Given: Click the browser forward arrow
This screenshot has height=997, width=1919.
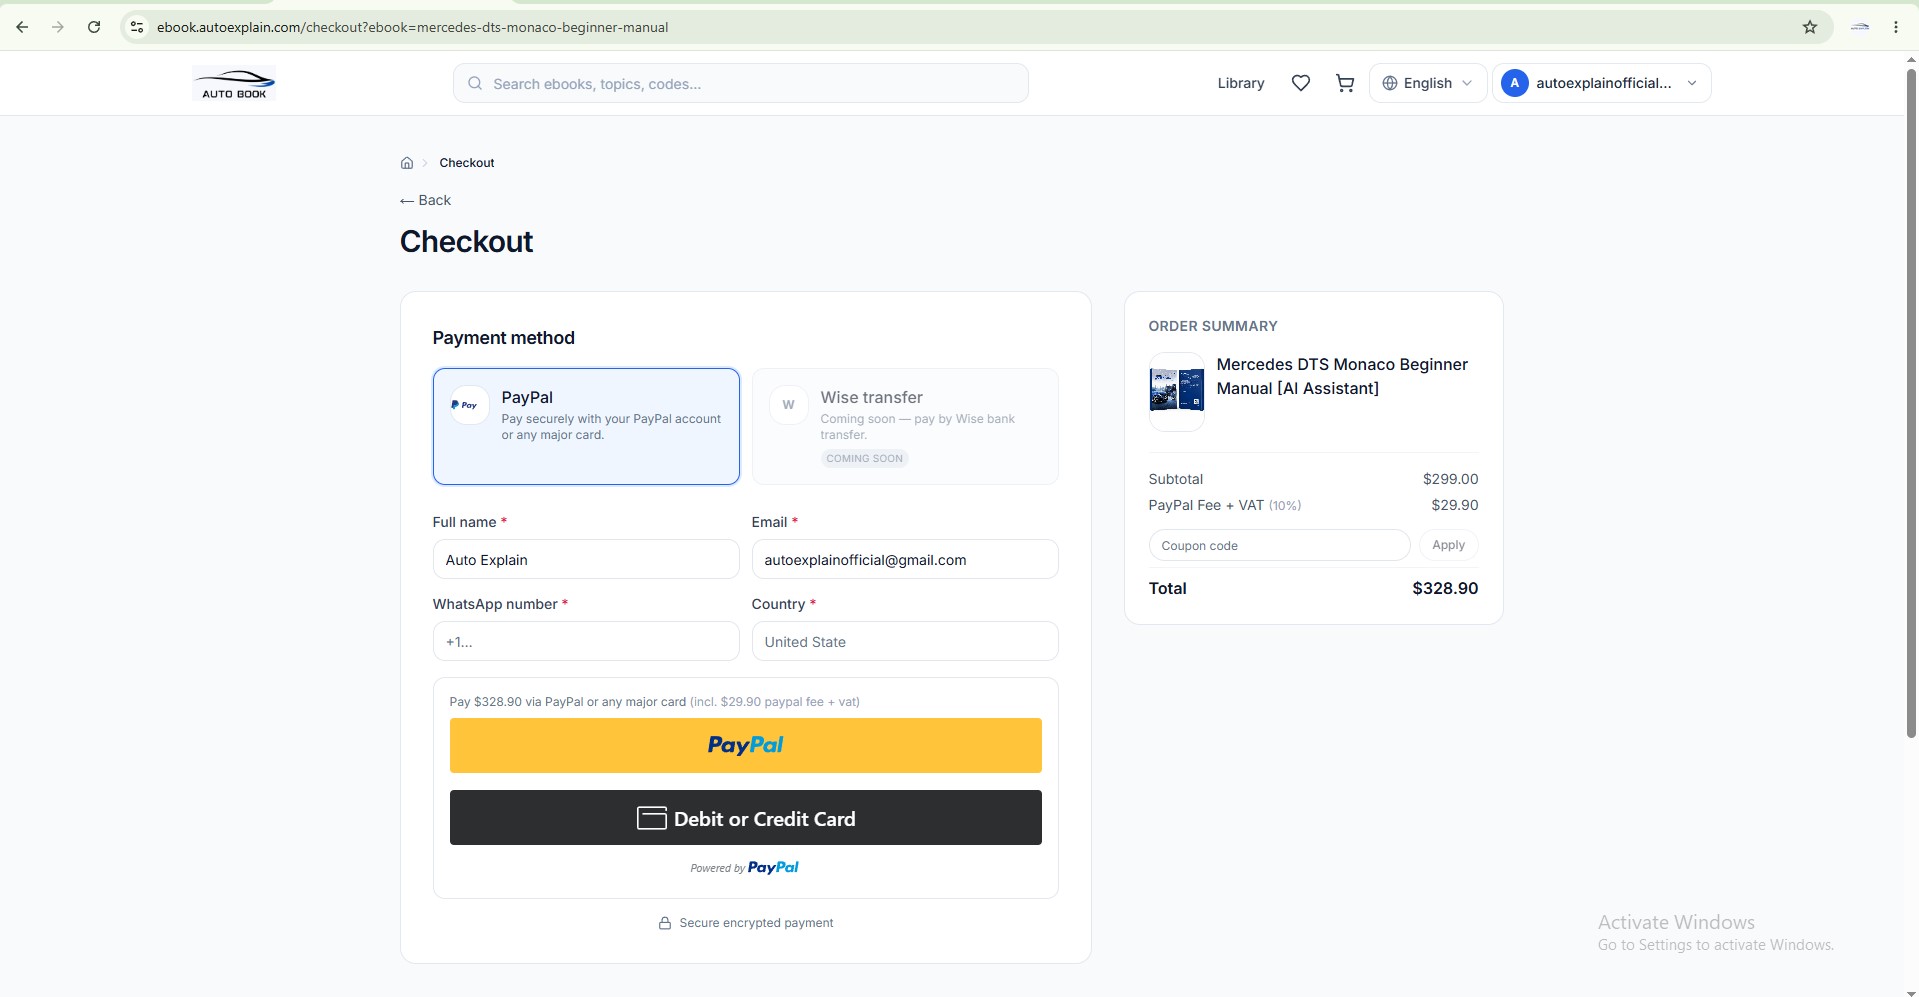Looking at the screenshot, I should tap(58, 27).
